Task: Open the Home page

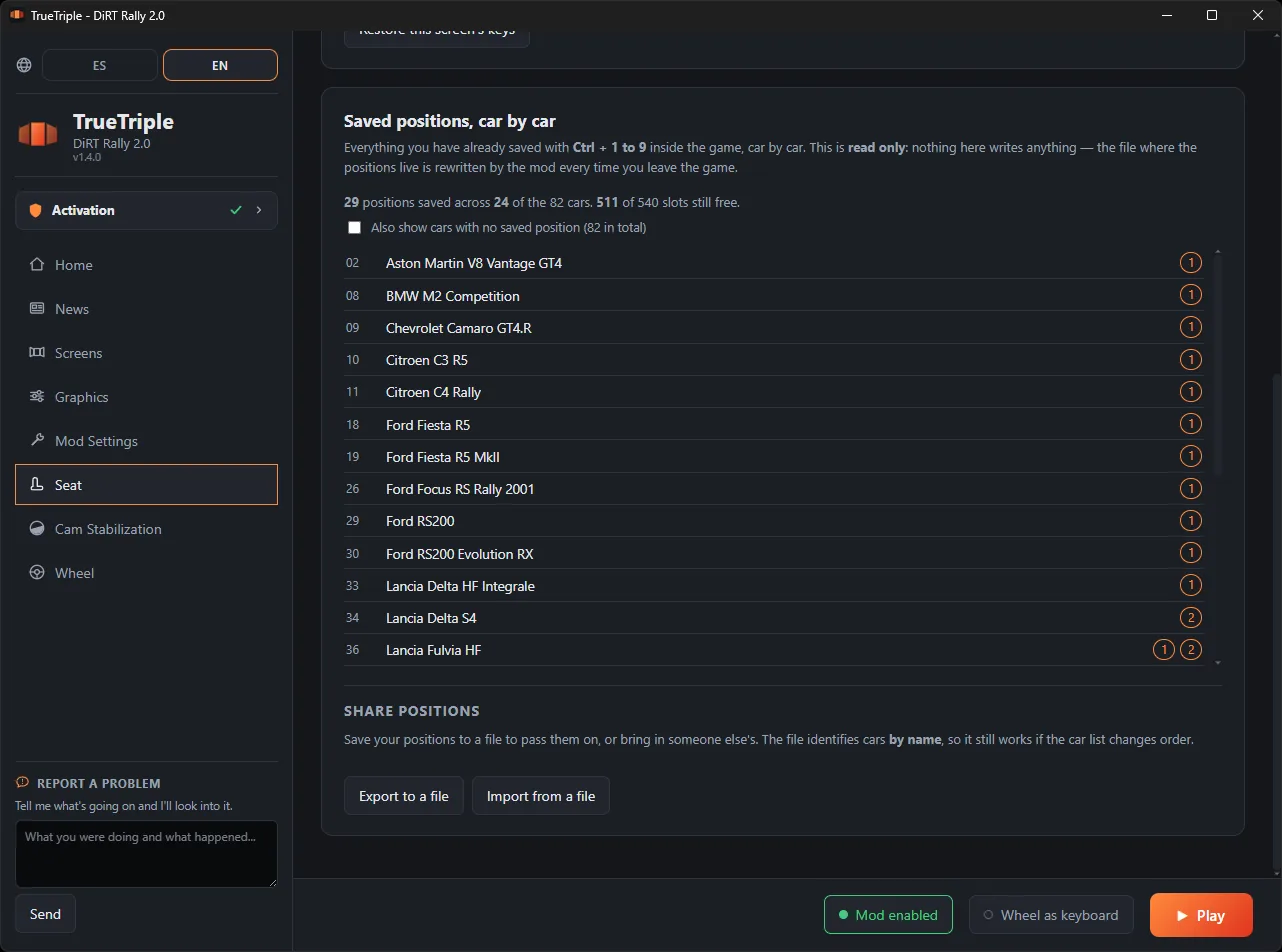Action: (146, 265)
